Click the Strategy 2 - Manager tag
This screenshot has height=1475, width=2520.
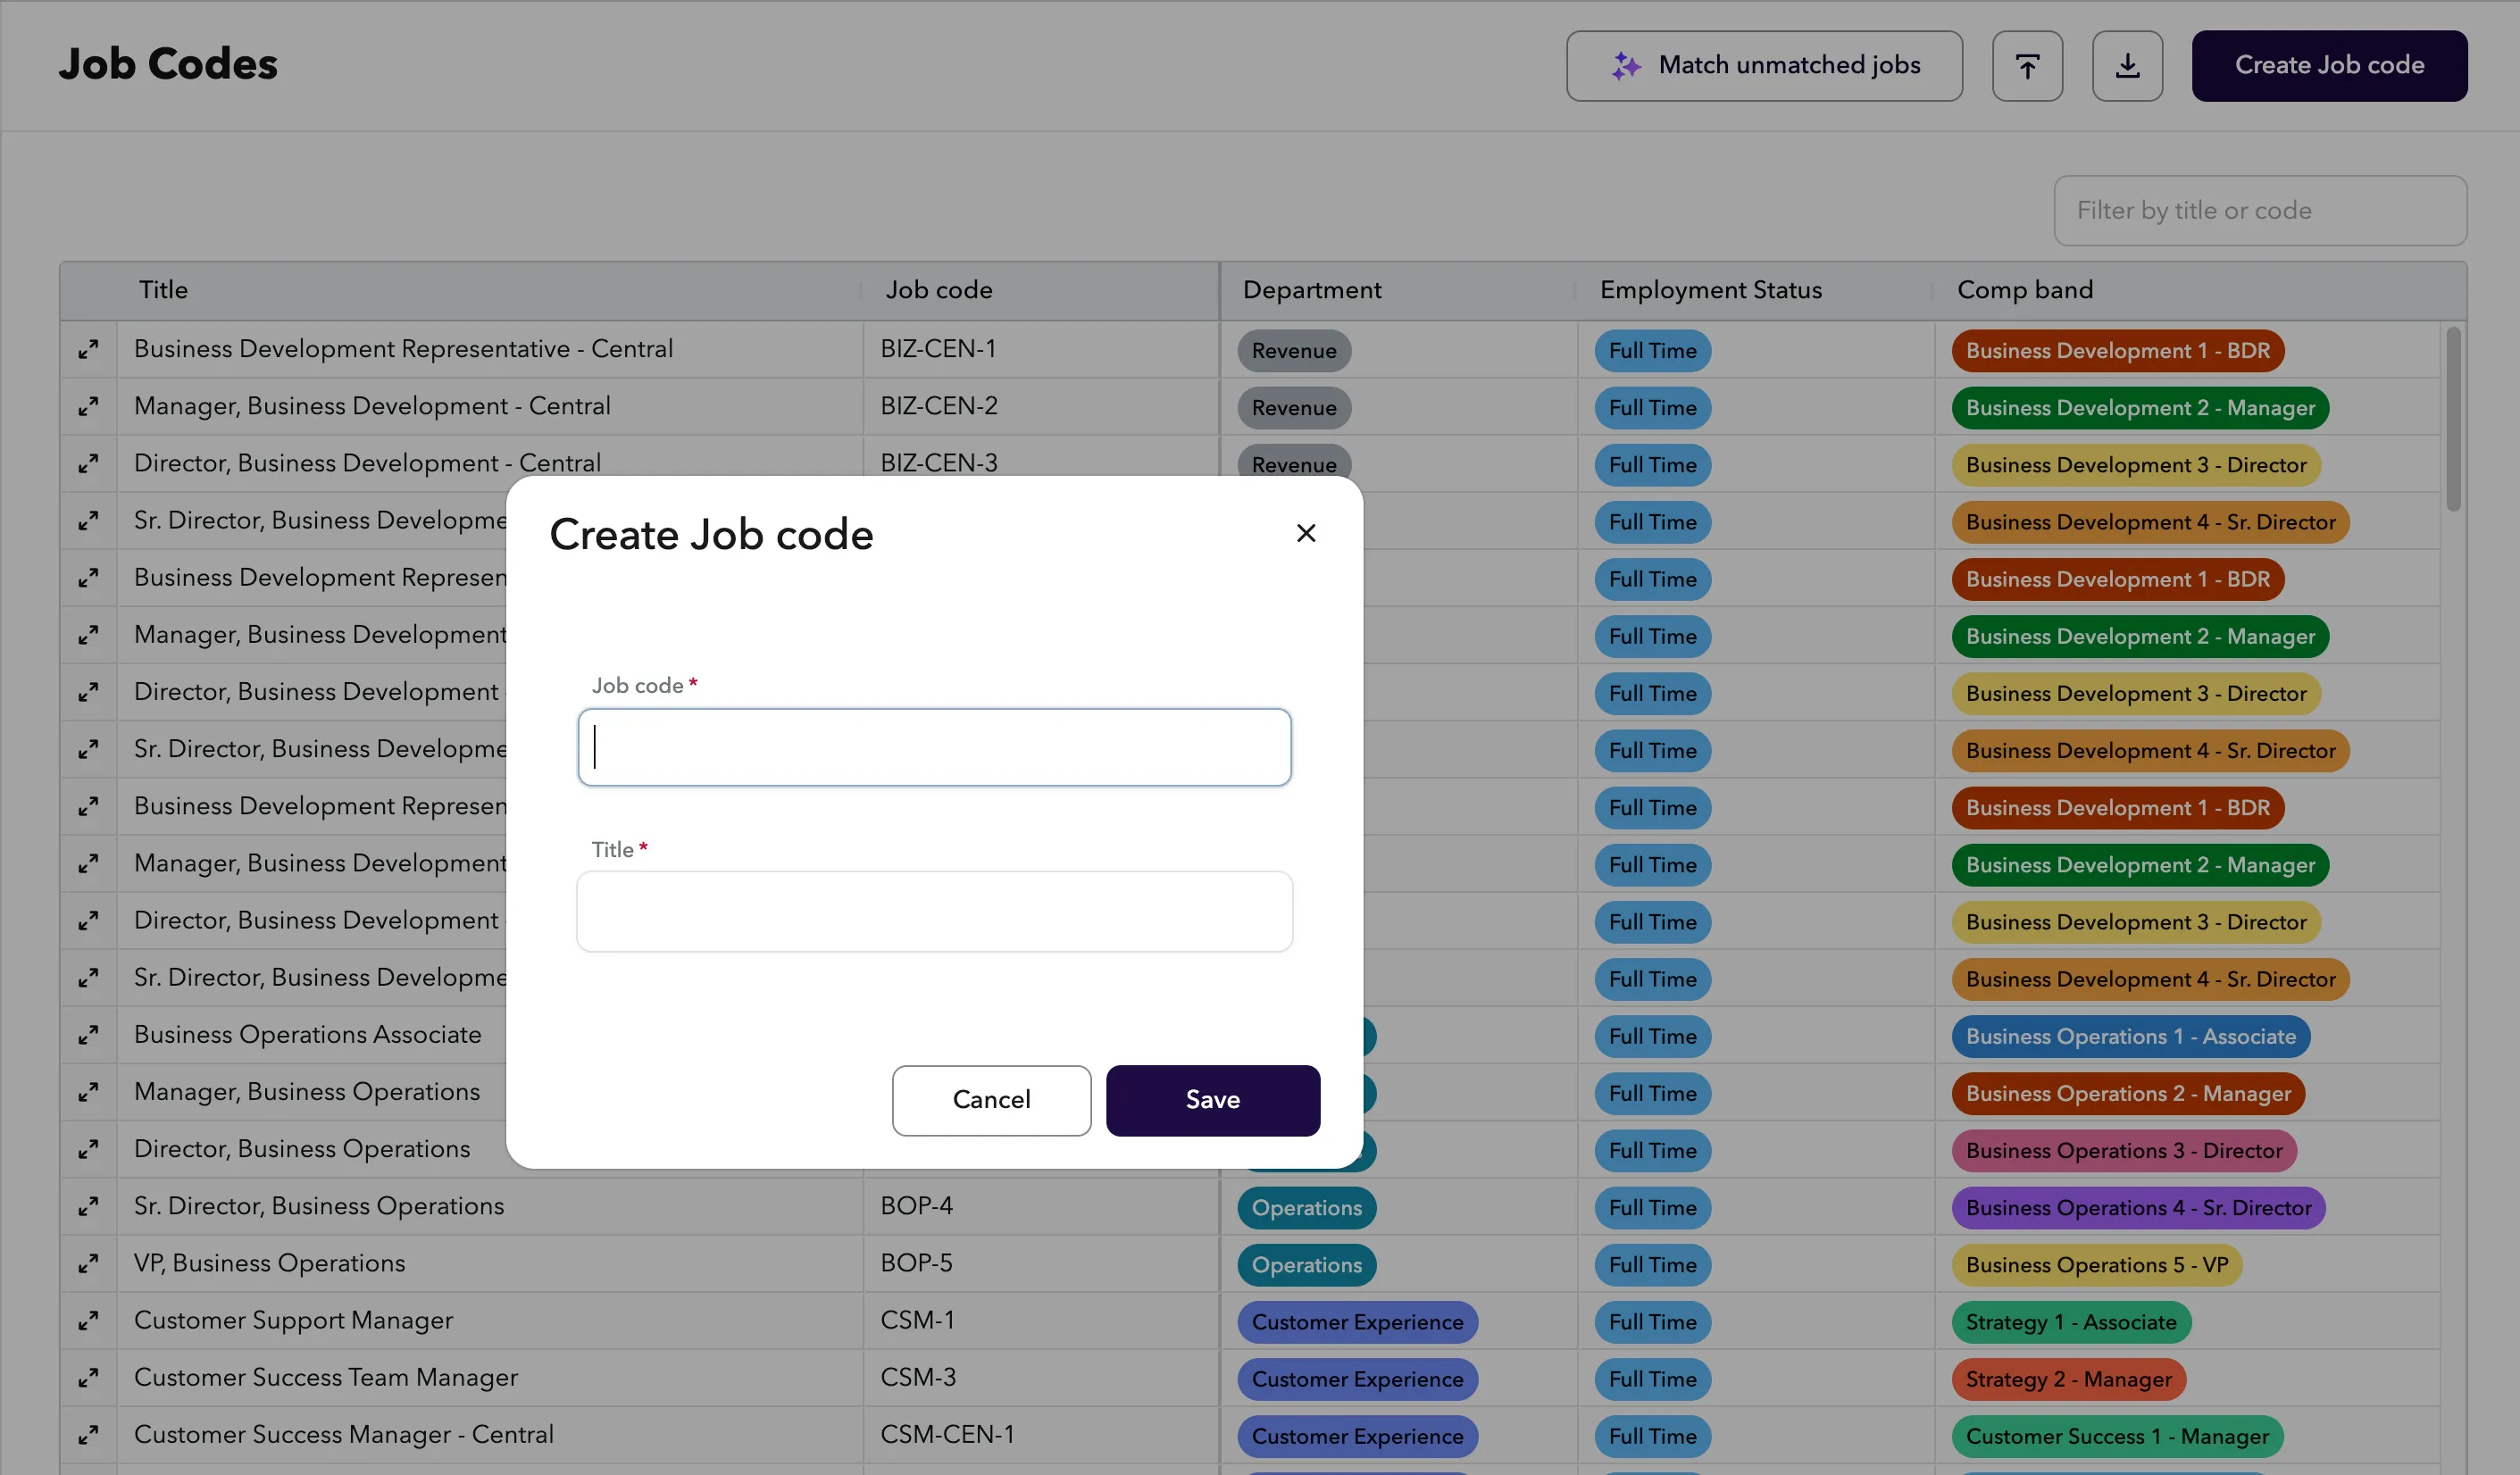[2068, 1379]
